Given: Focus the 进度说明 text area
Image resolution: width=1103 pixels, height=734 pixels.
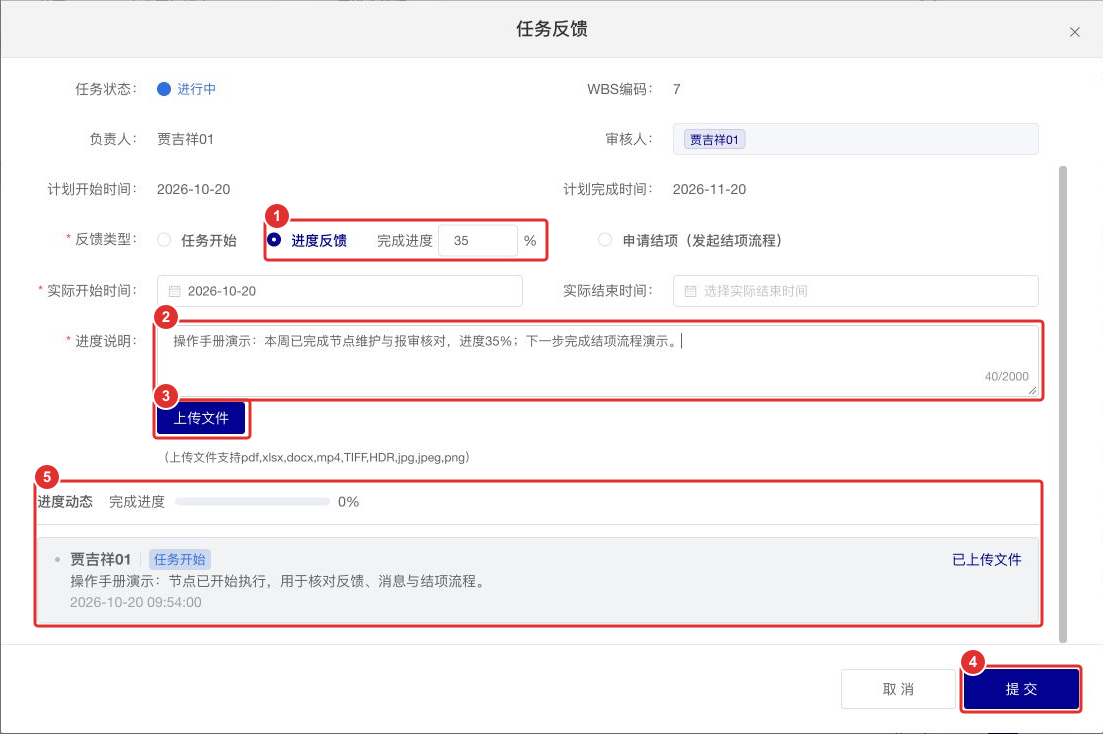Looking at the screenshot, I should 597,360.
